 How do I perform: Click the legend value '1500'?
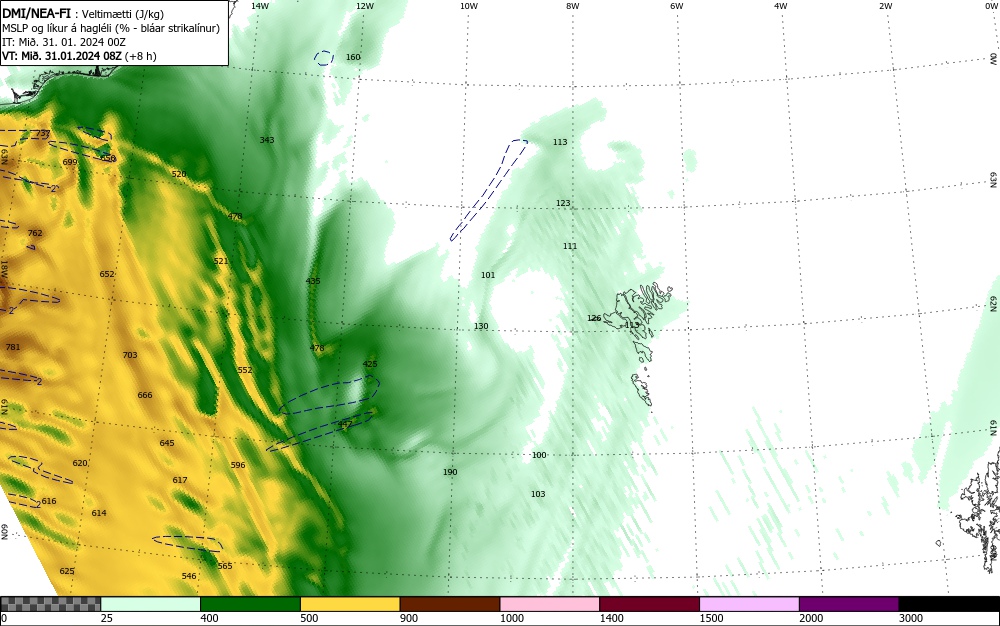point(712,618)
